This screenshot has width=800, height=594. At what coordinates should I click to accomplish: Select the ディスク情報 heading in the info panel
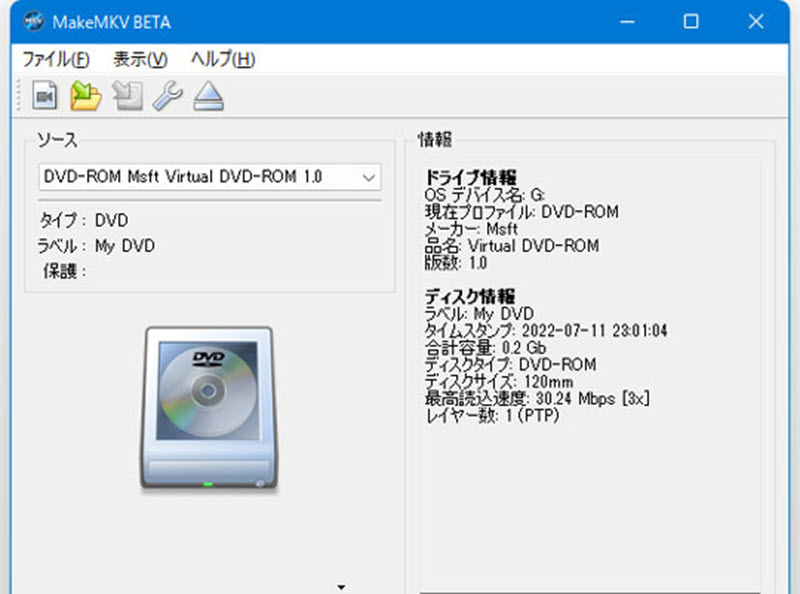(470, 296)
